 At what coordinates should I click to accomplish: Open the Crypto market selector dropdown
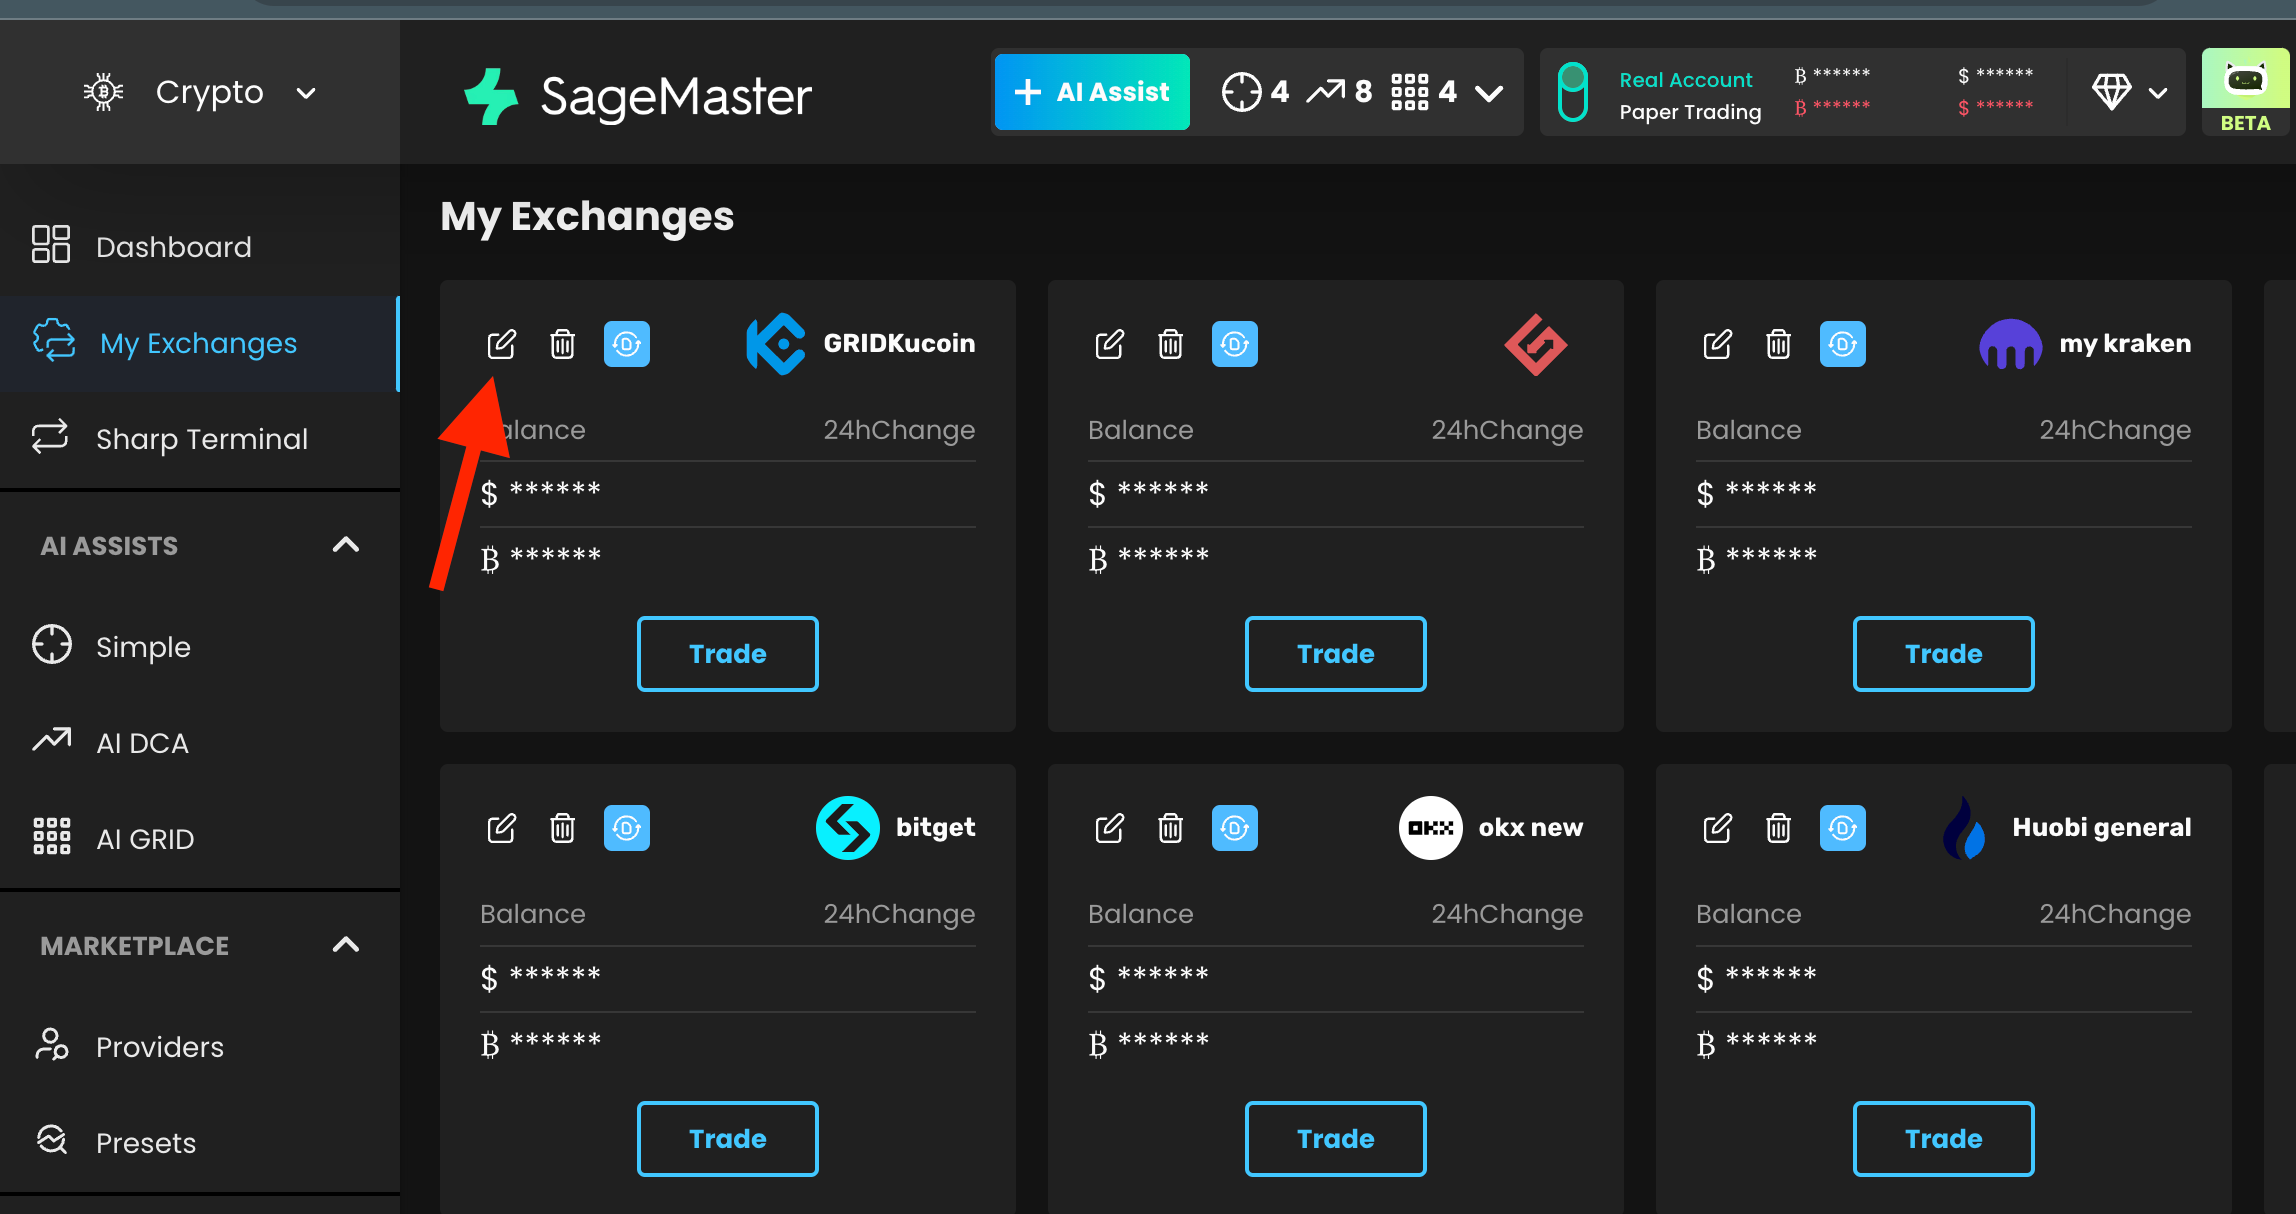200,92
